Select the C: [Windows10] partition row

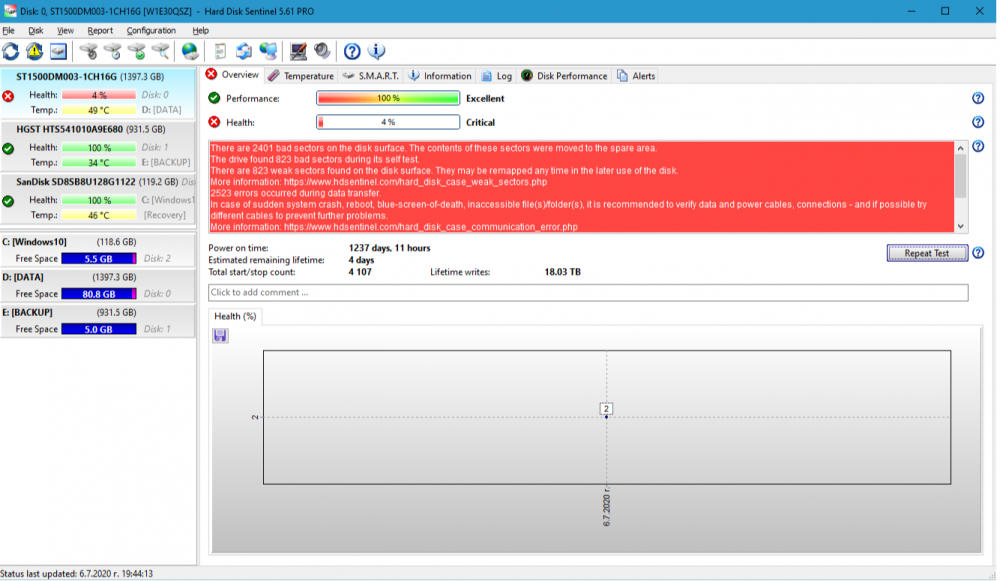[x=98, y=250]
